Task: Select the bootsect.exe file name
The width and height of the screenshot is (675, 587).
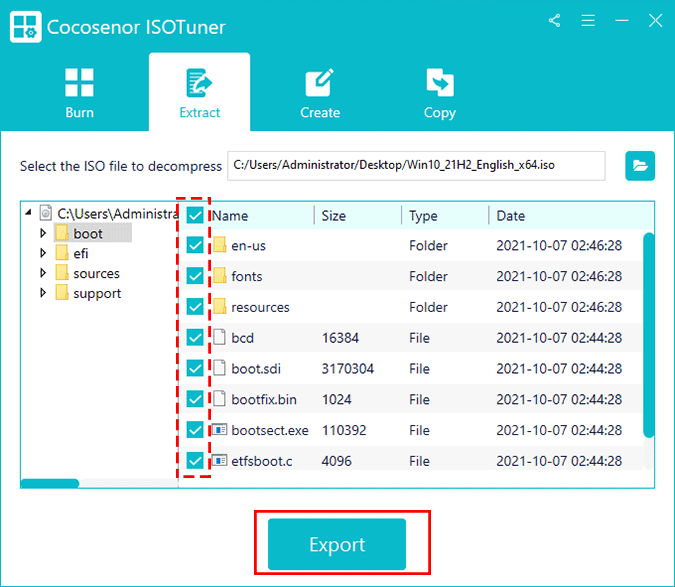Action: 270,430
